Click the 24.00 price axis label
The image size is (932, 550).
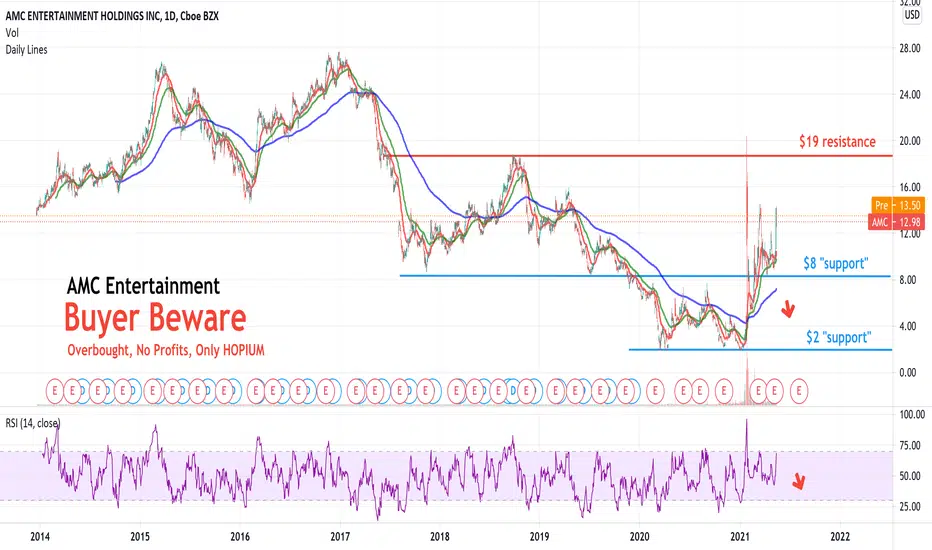click(909, 95)
